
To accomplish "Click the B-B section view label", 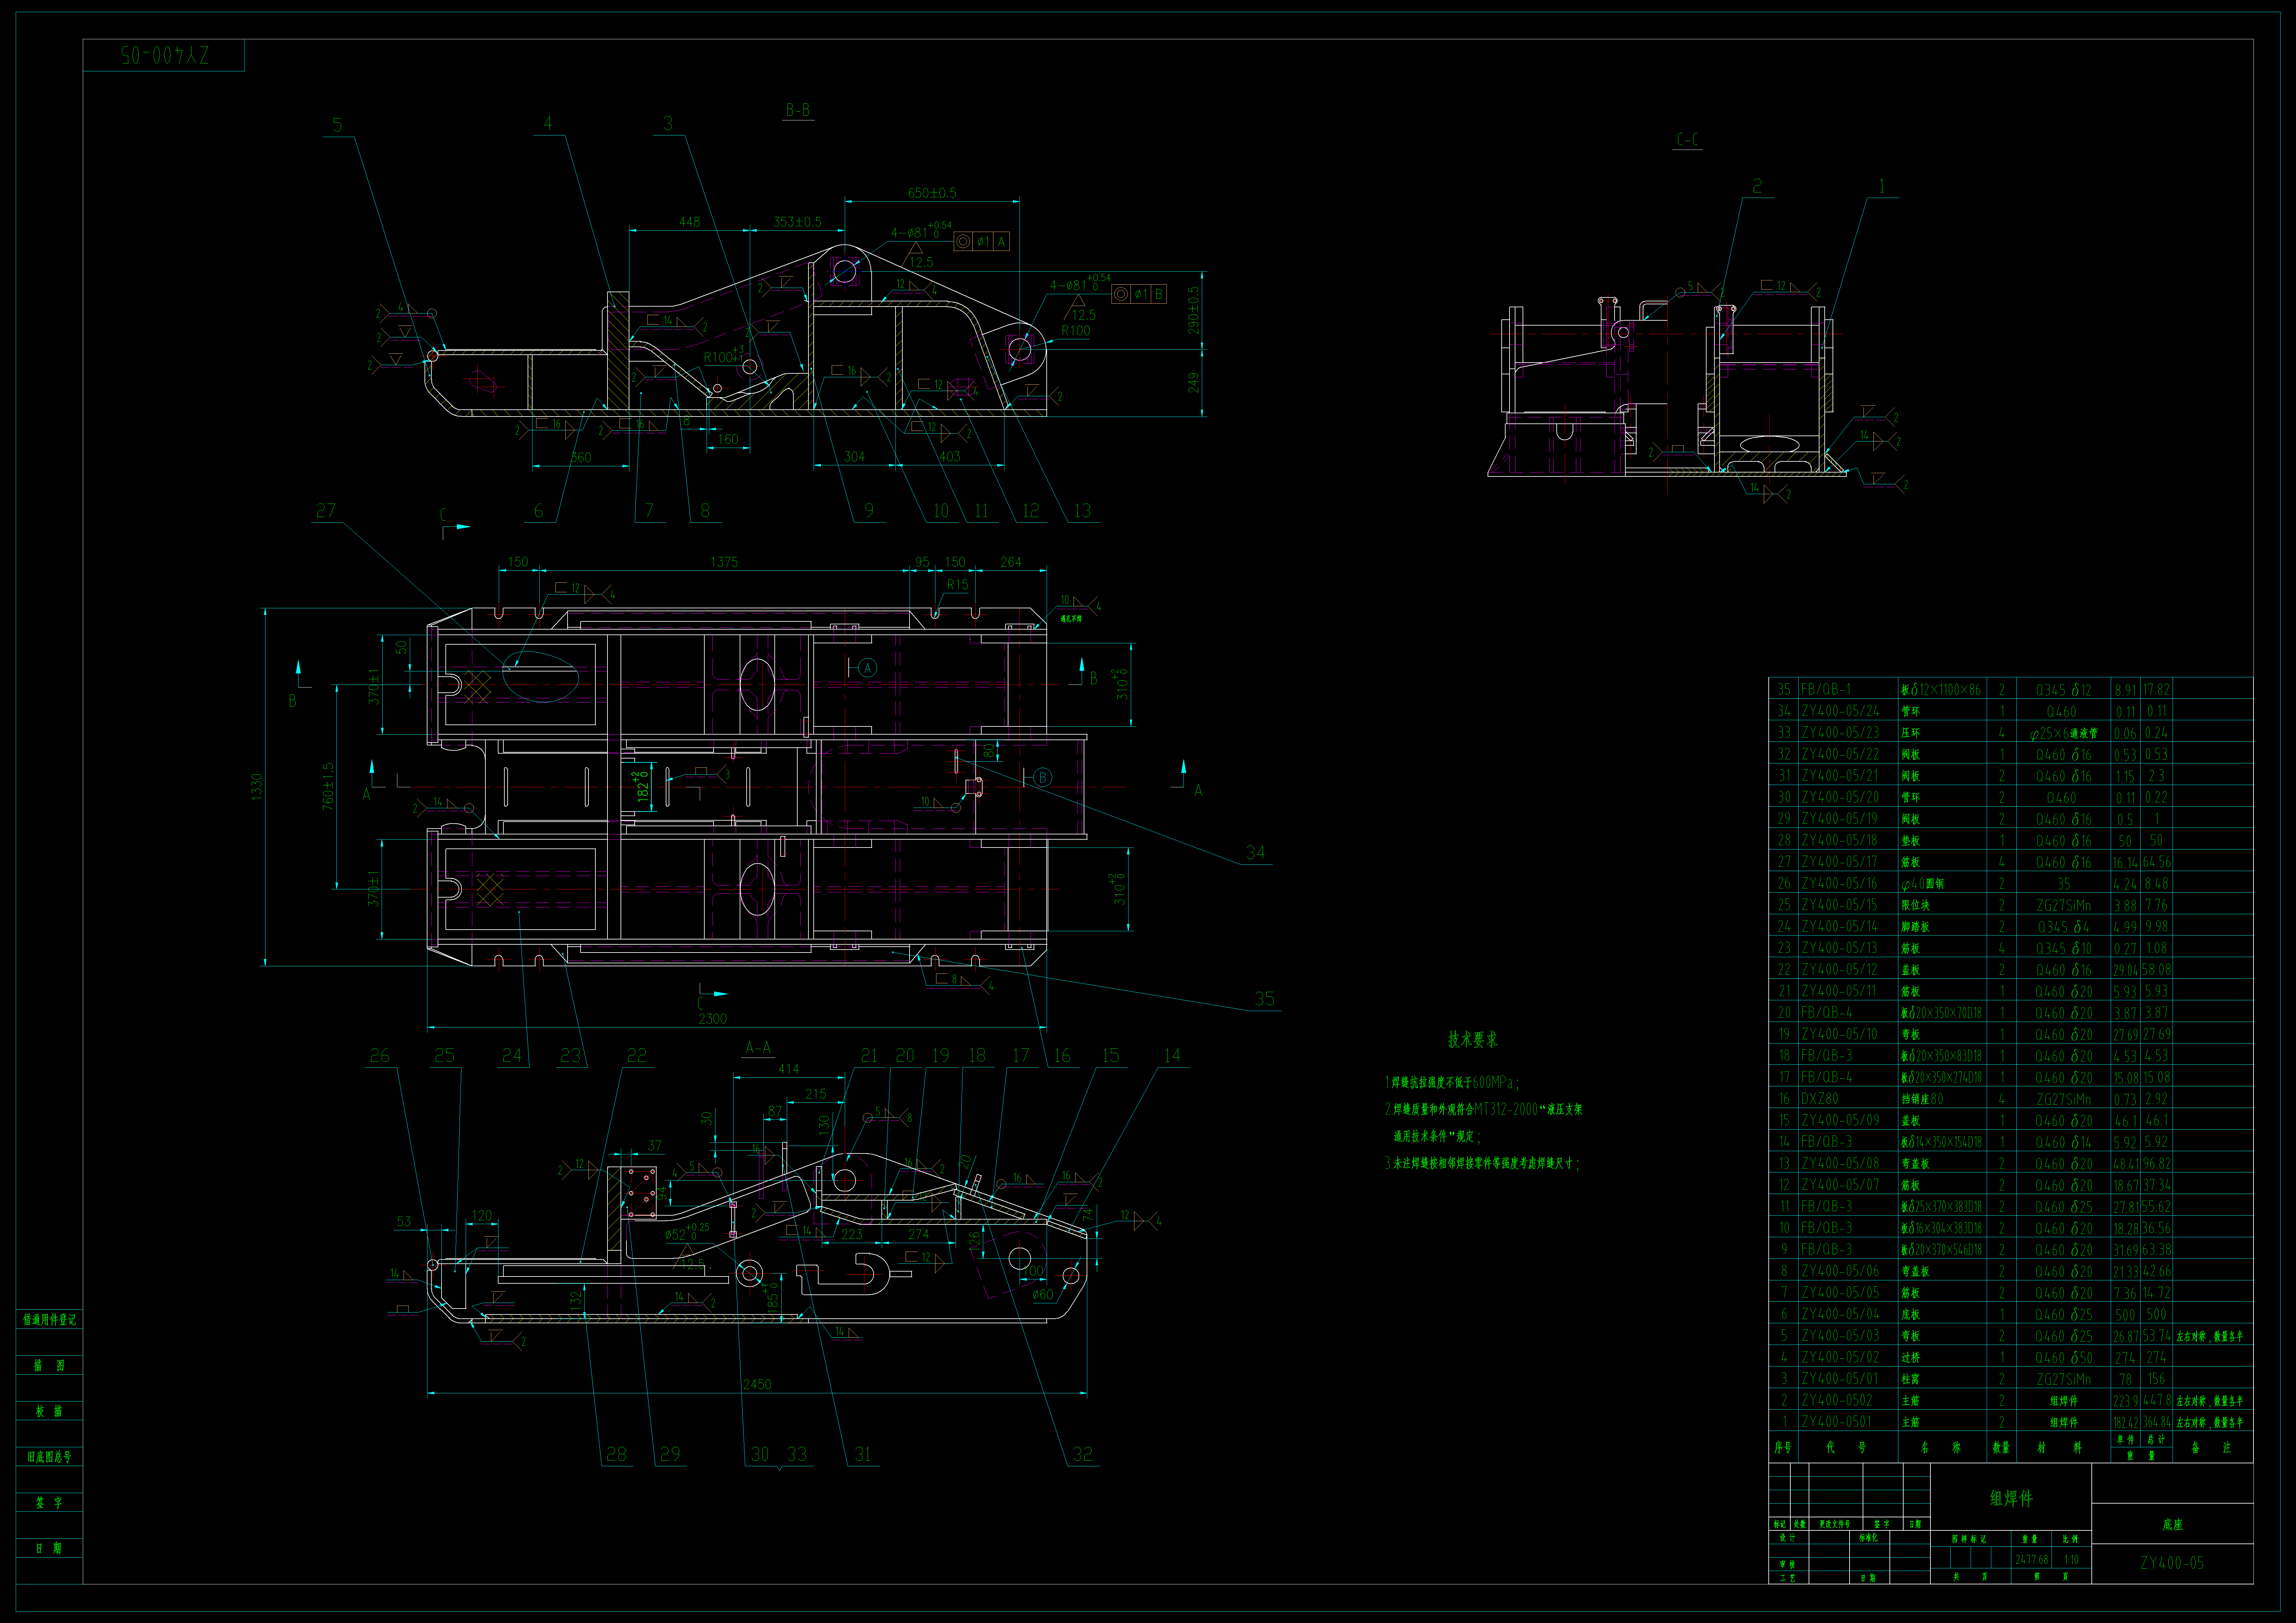I will point(798,110).
